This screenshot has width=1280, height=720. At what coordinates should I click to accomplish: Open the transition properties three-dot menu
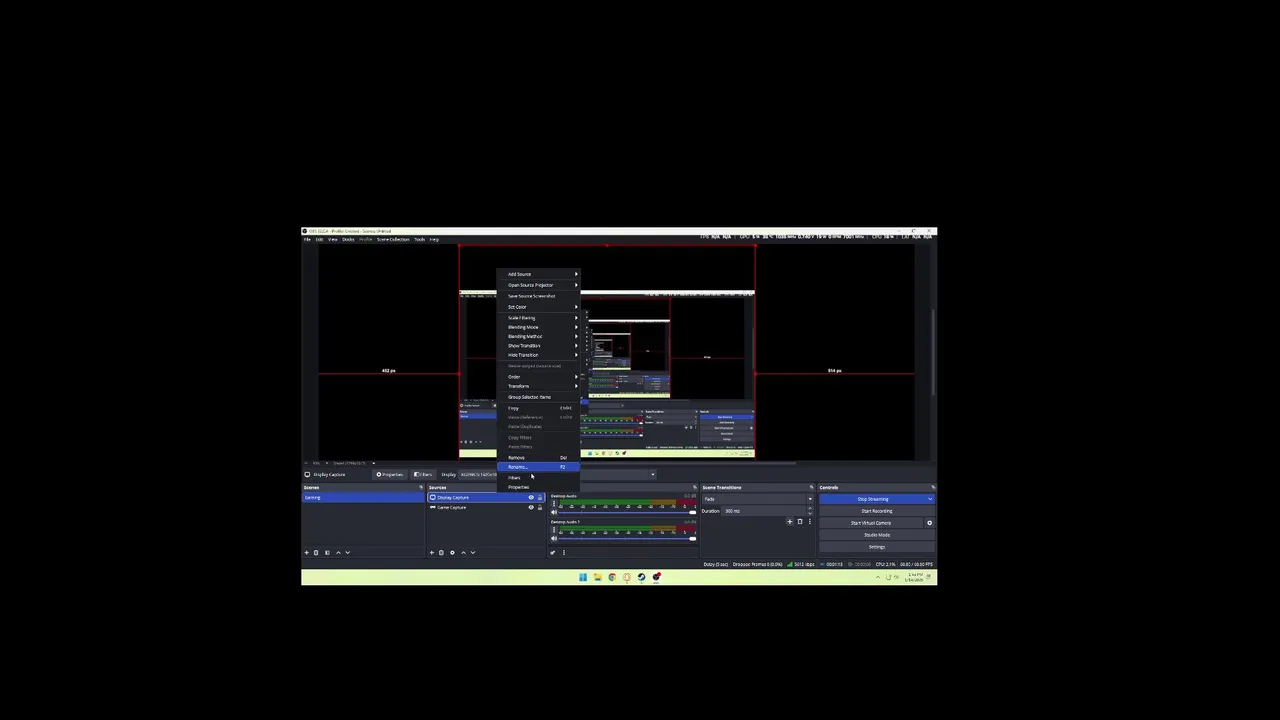click(810, 521)
